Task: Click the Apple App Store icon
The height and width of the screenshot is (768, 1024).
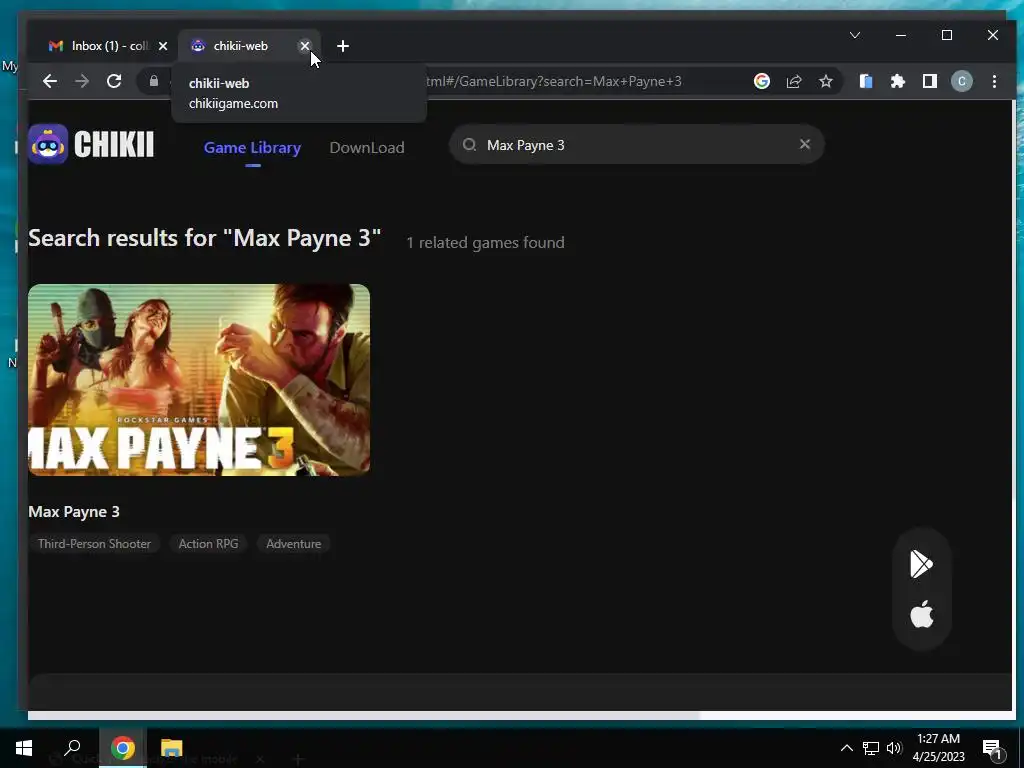Action: (921, 615)
